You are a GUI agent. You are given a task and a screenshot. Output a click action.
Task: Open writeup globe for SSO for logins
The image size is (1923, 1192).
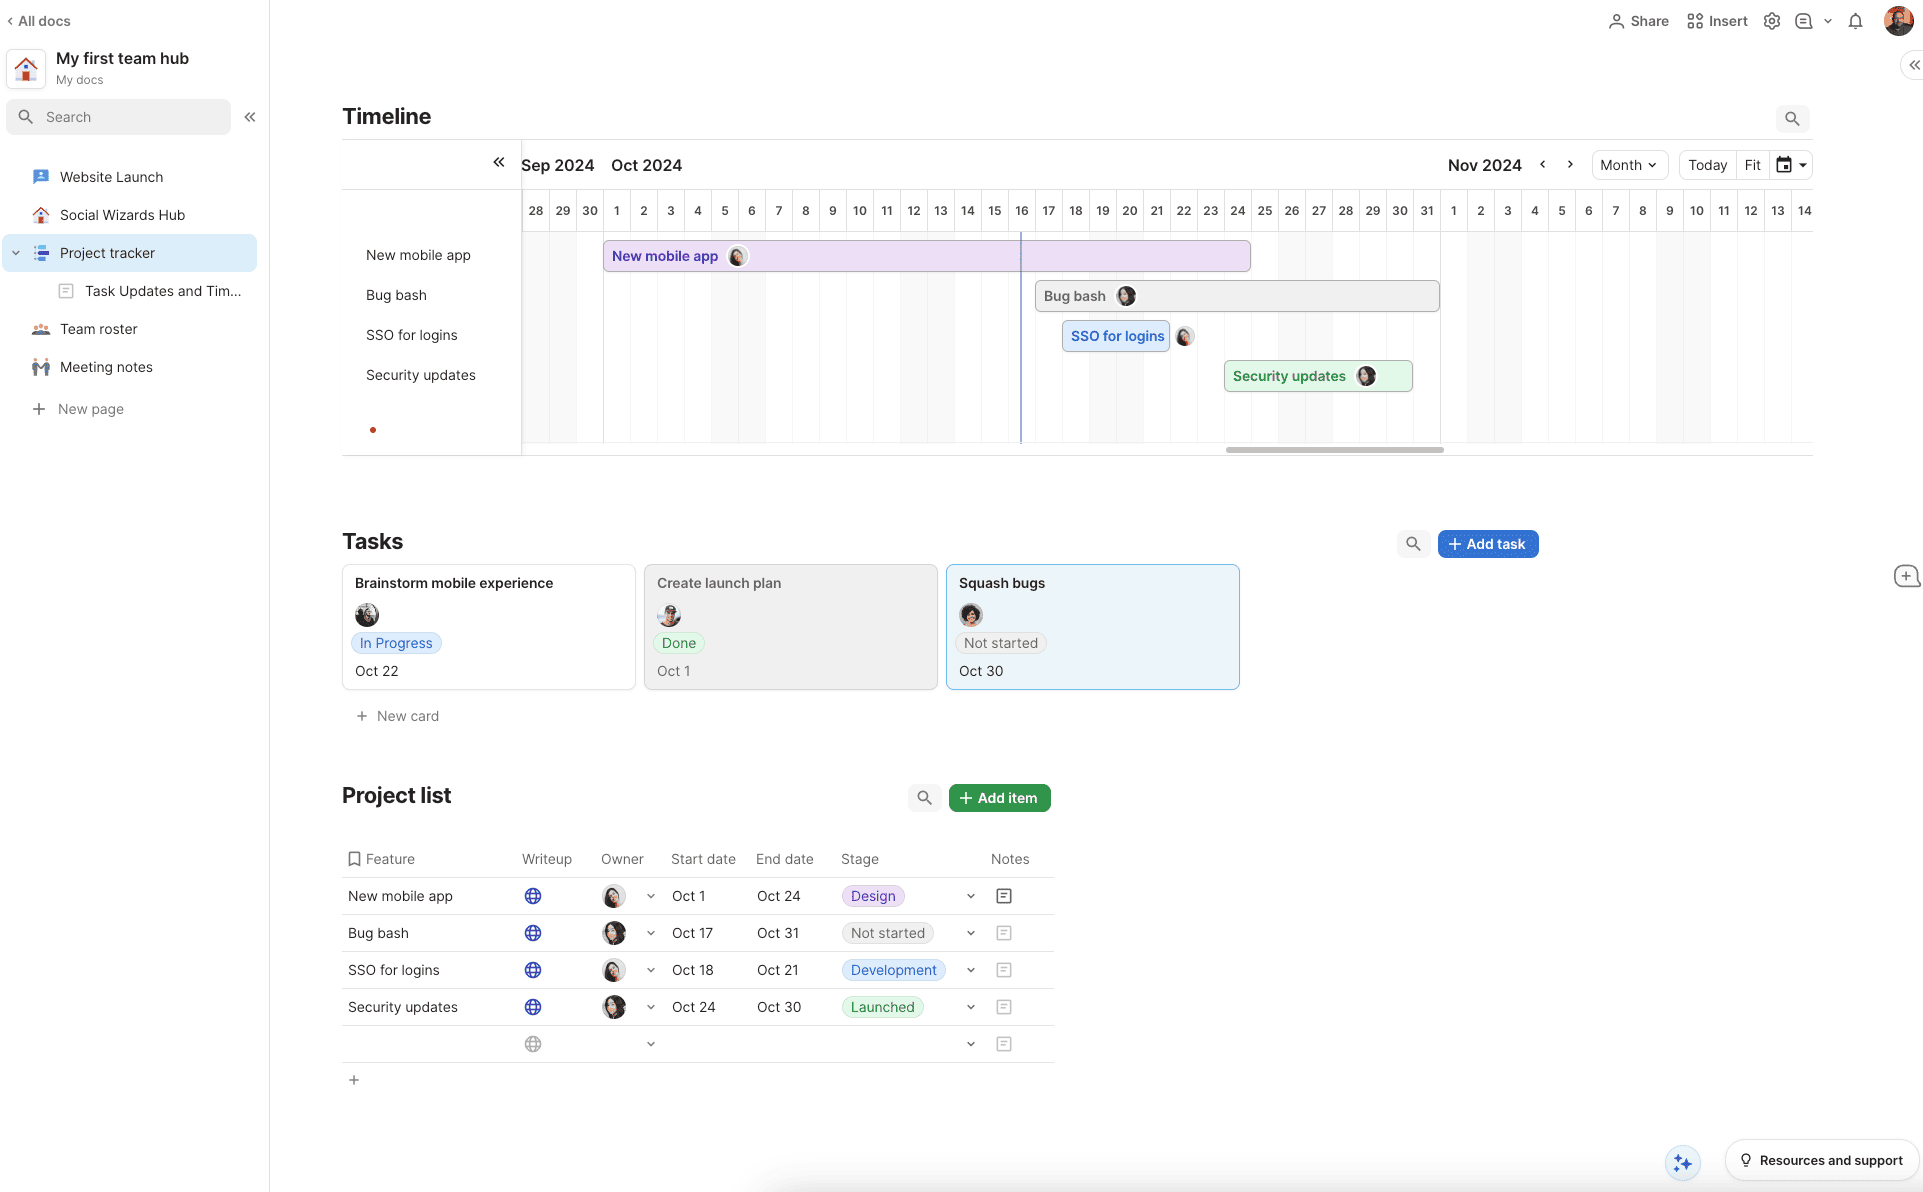[533, 970]
